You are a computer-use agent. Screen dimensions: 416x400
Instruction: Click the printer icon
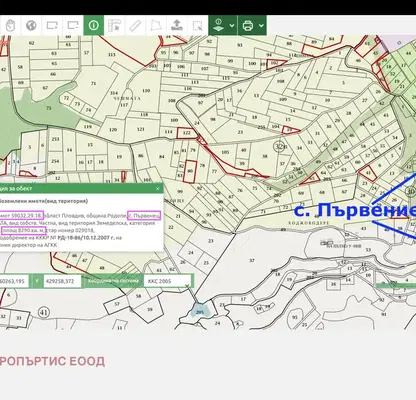click(x=248, y=25)
